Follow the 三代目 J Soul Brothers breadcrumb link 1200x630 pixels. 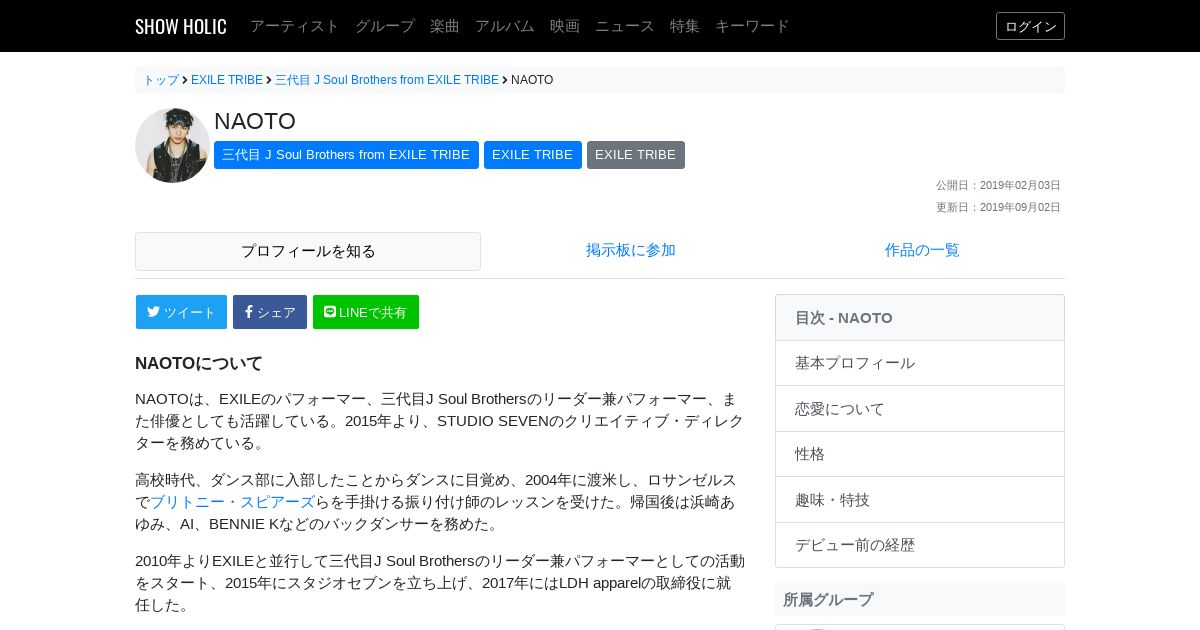(387, 80)
